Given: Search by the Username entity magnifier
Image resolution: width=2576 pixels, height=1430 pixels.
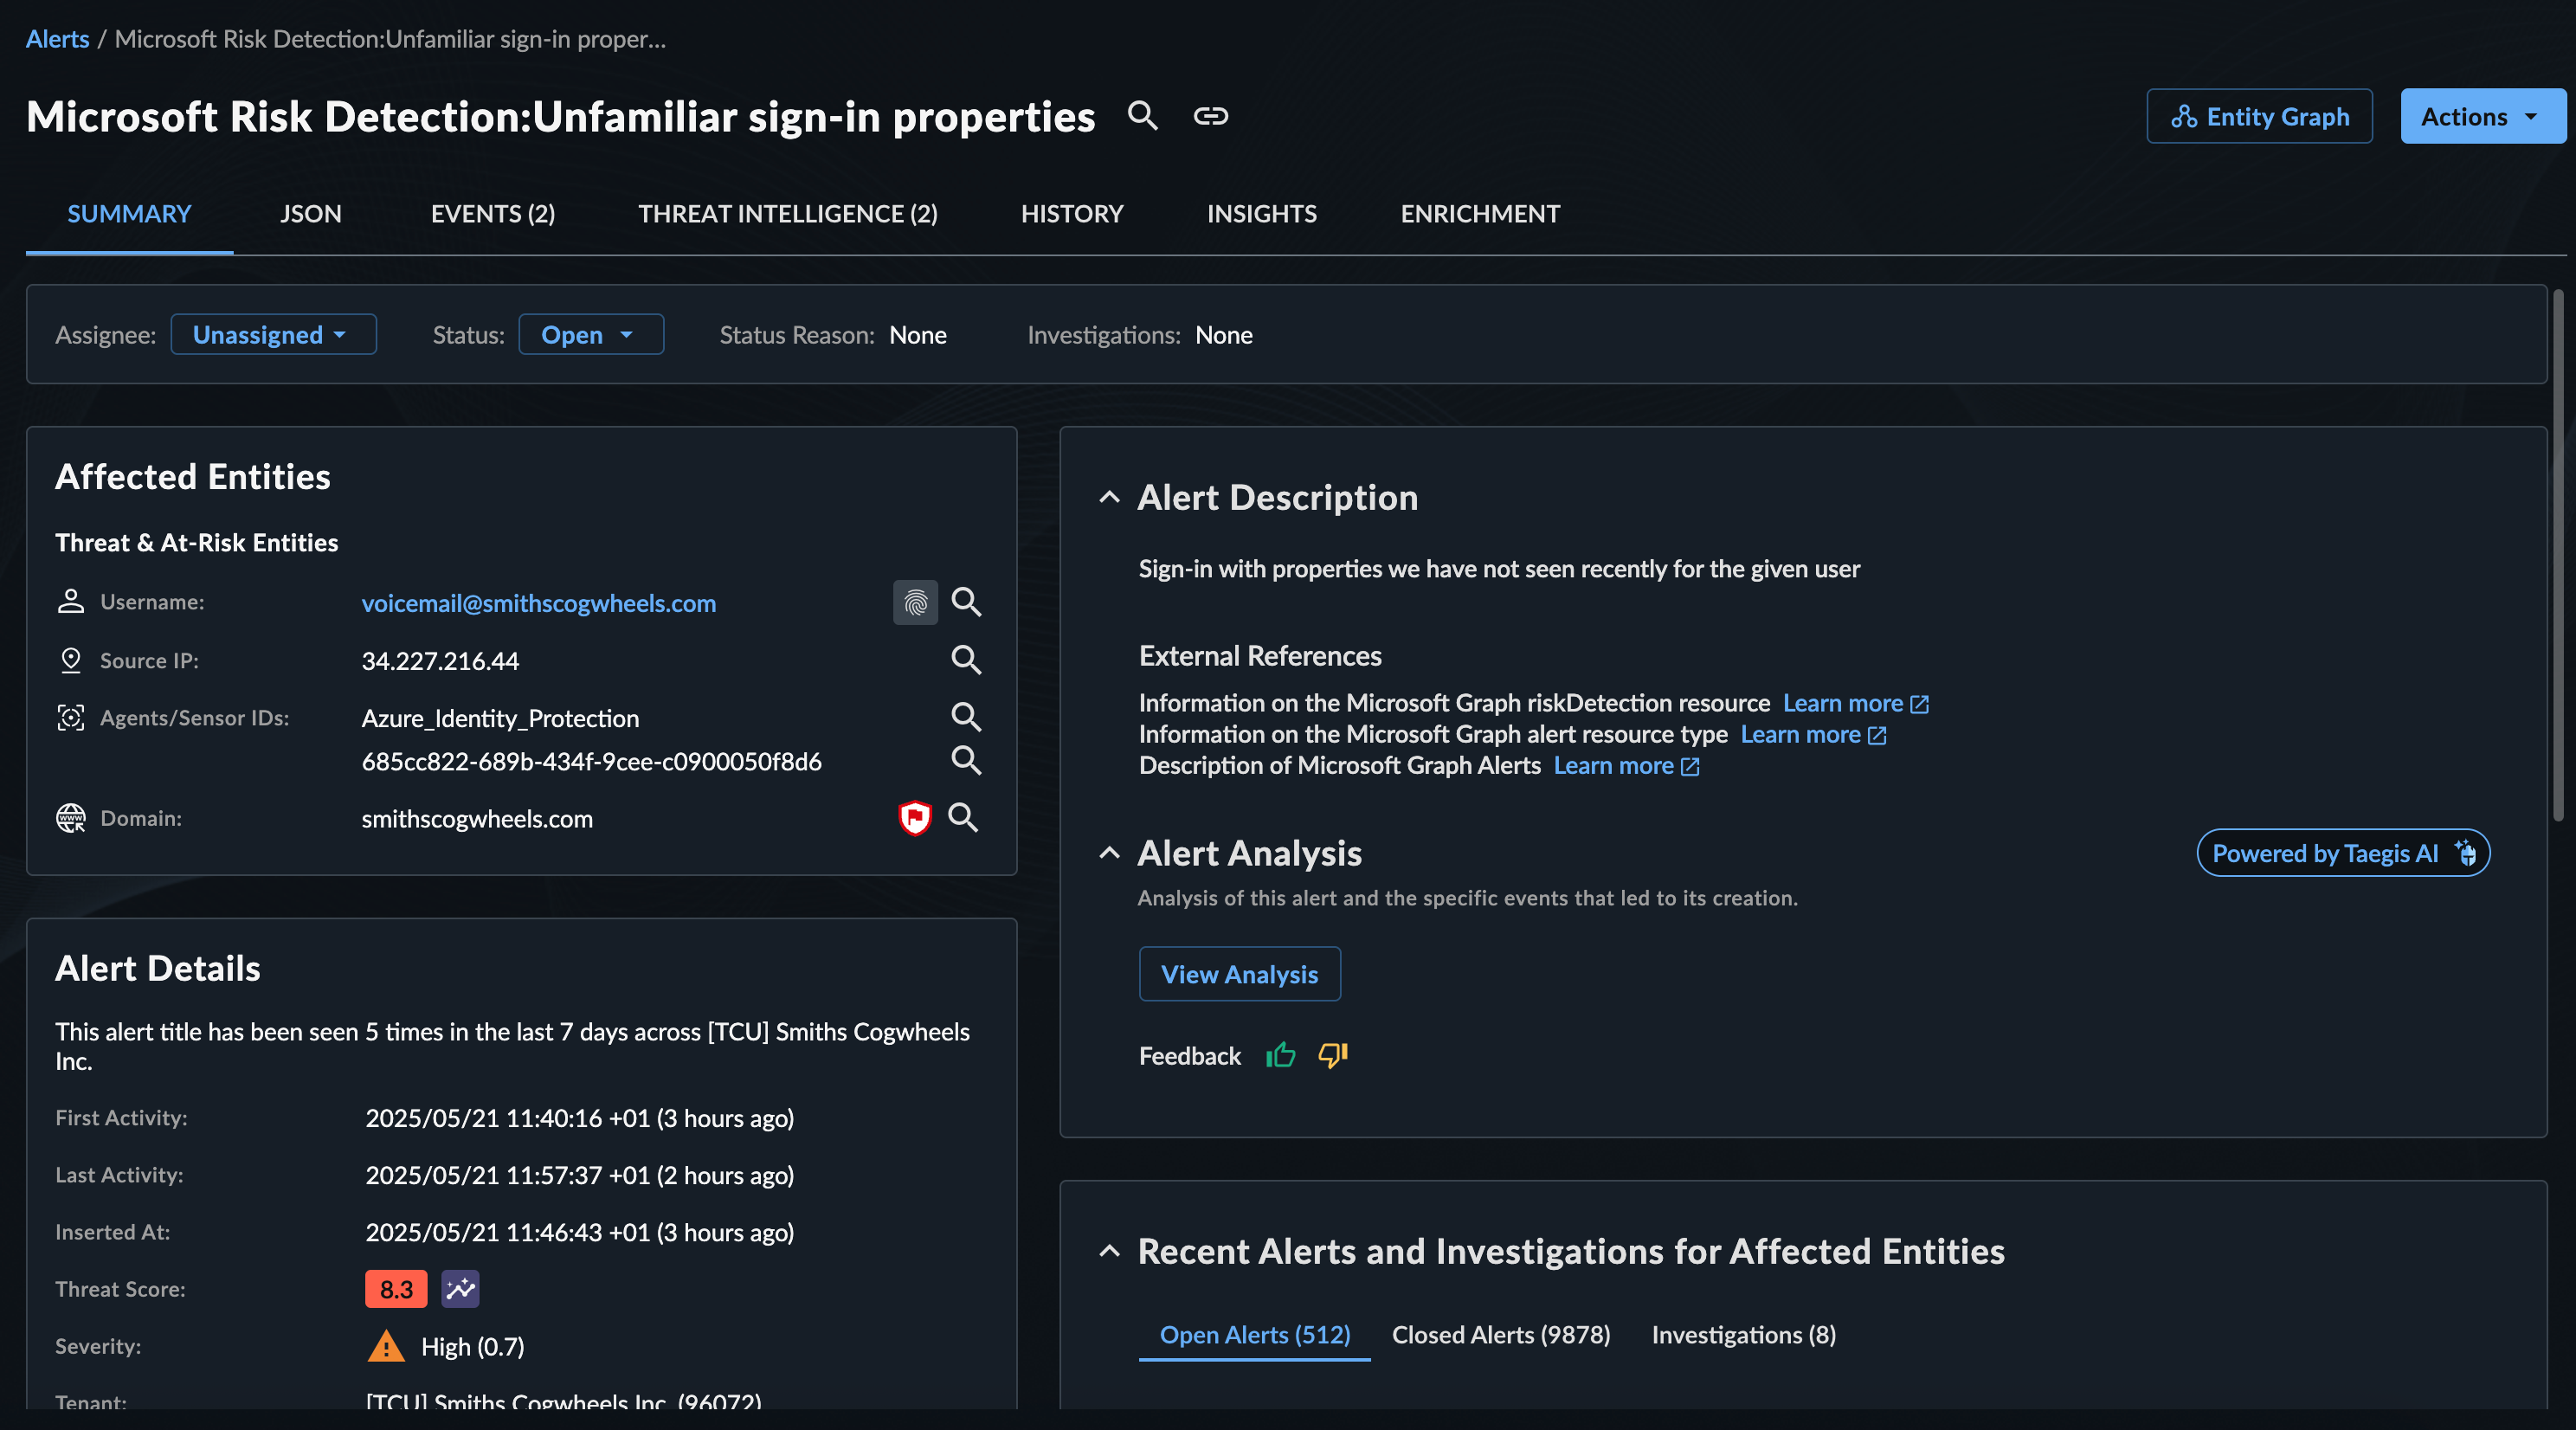Looking at the screenshot, I should (965, 601).
